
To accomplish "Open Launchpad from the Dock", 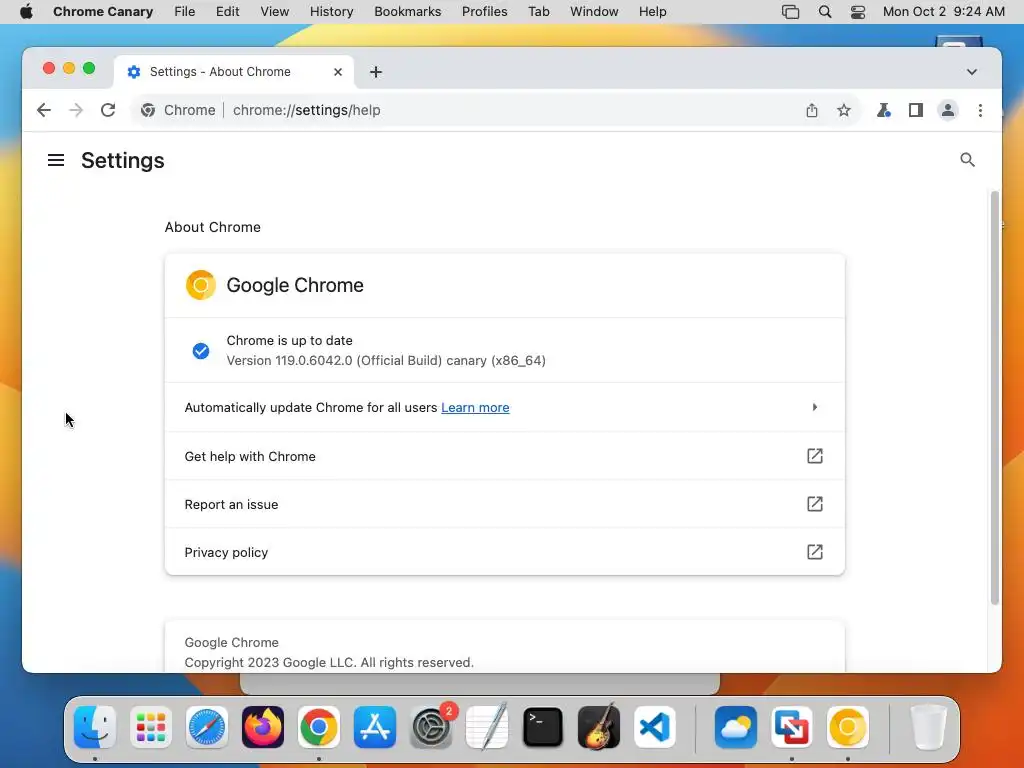I will (x=151, y=727).
